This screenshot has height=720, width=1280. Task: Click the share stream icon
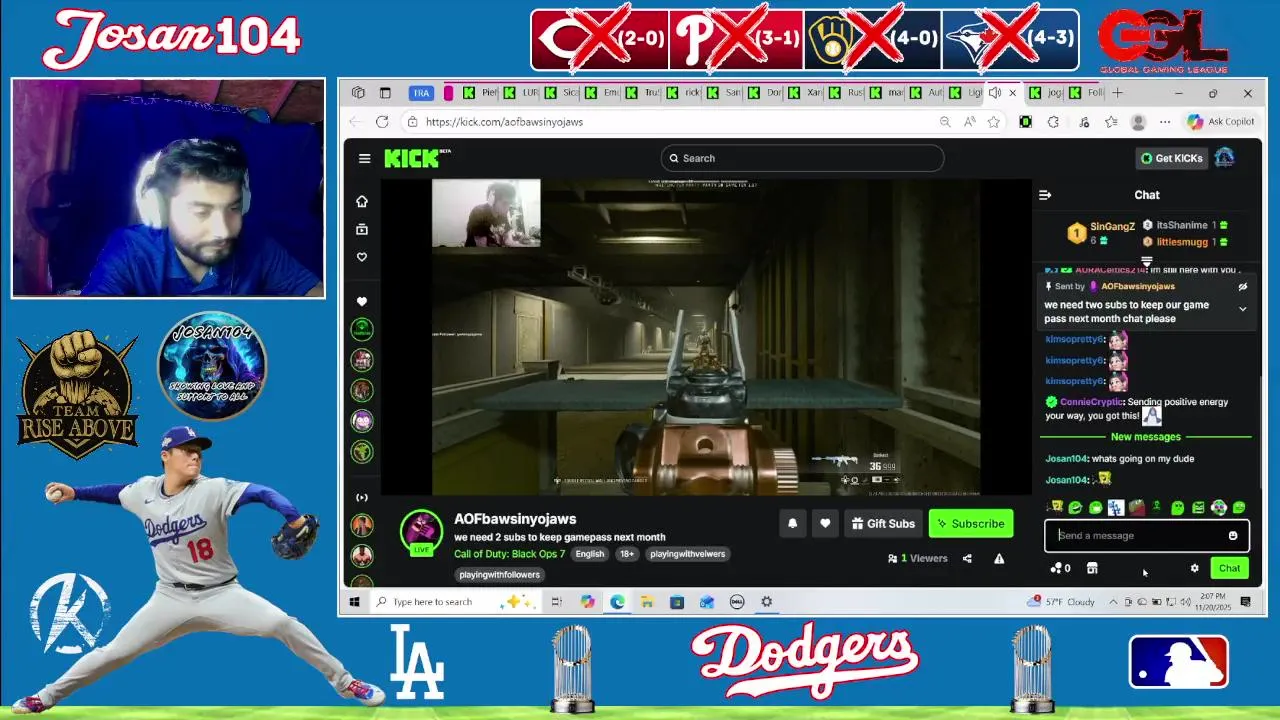967,558
